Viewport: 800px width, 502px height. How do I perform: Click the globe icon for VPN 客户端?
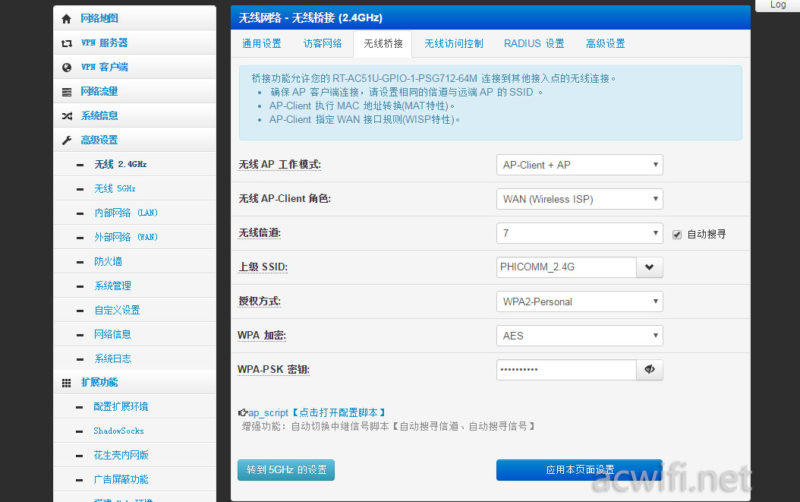(66, 67)
